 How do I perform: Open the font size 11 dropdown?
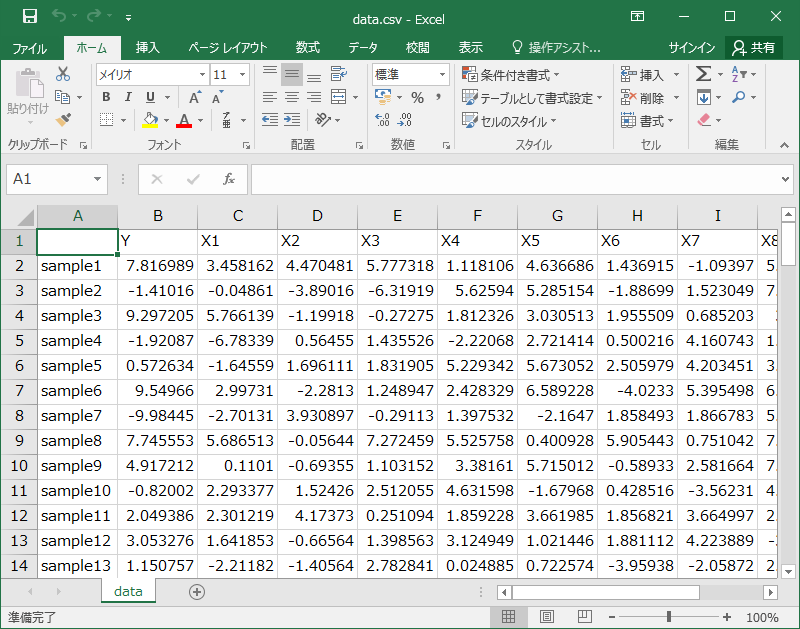pos(242,74)
